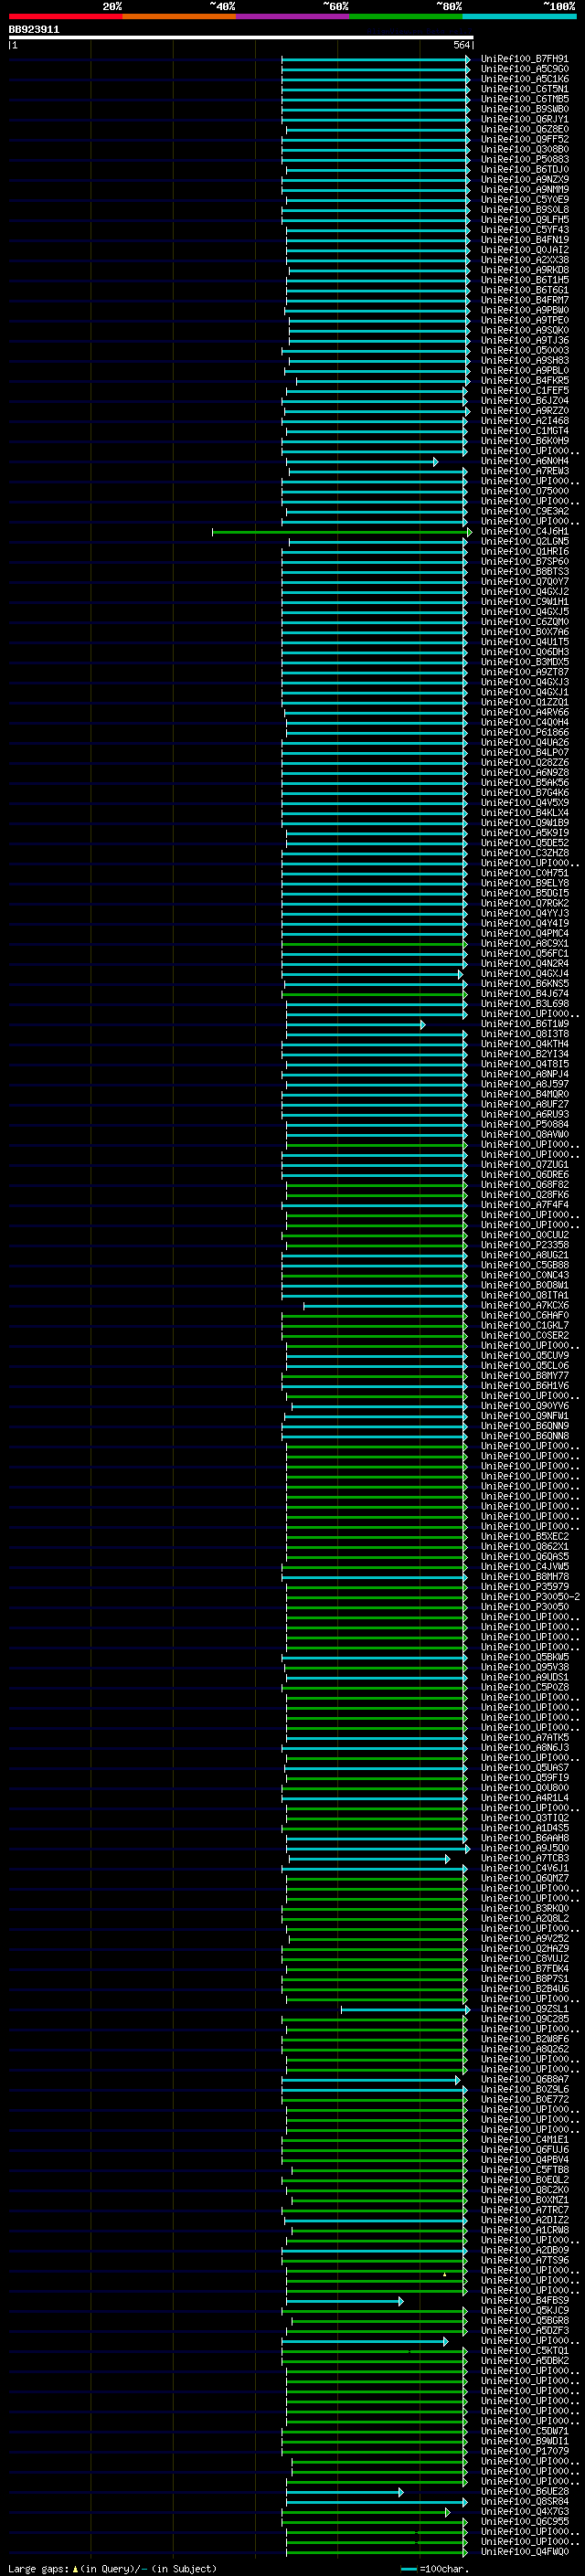Select the UniRef100_C3ZHZ8 label

(x=524, y=854)
